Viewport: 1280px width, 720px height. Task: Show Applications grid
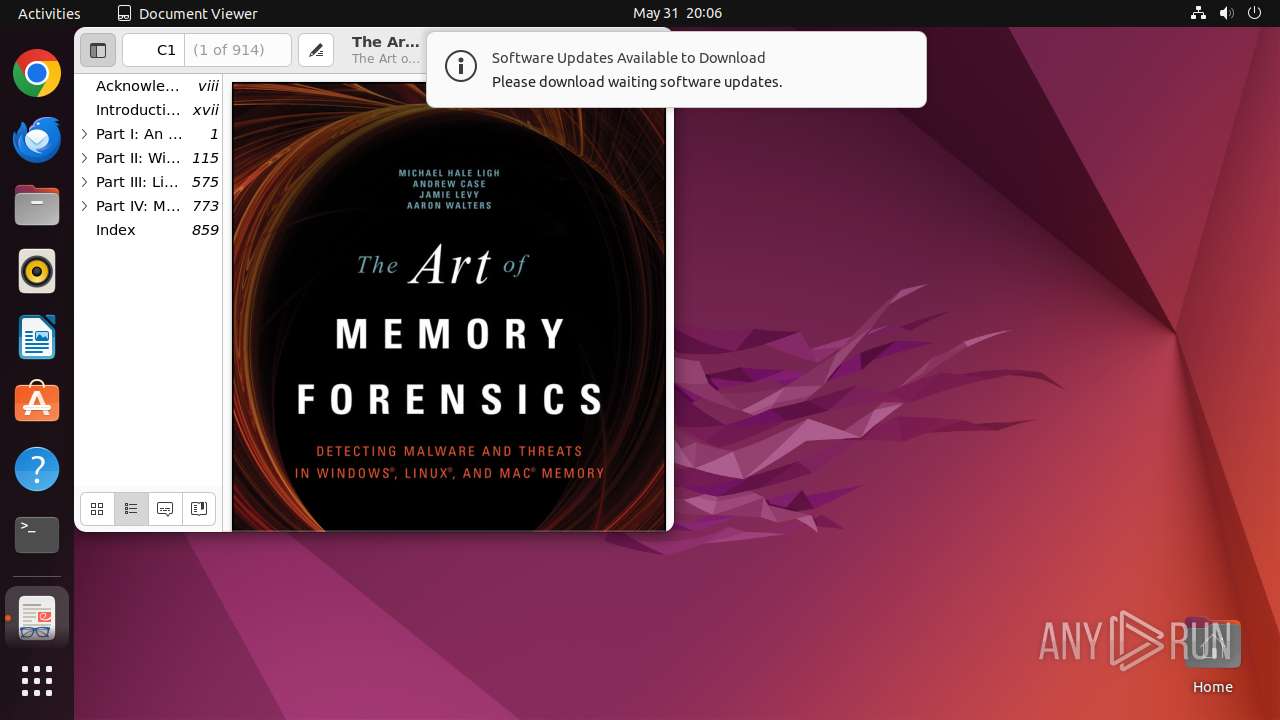37,681
